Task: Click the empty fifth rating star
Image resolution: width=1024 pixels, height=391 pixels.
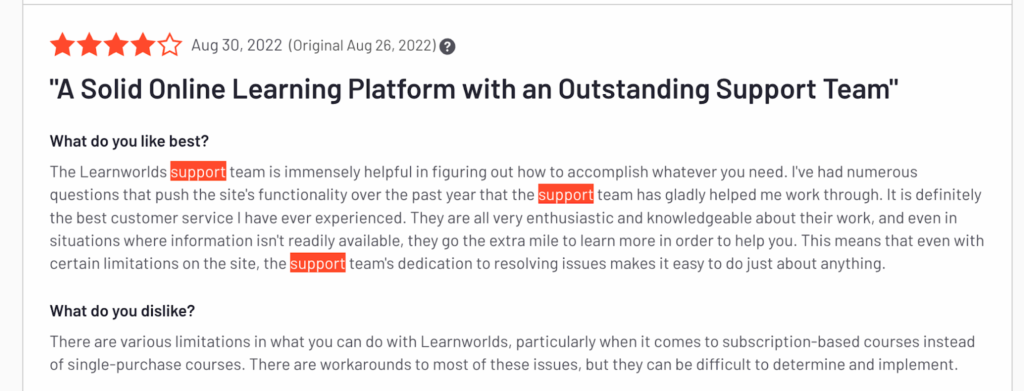Action: 169,46
